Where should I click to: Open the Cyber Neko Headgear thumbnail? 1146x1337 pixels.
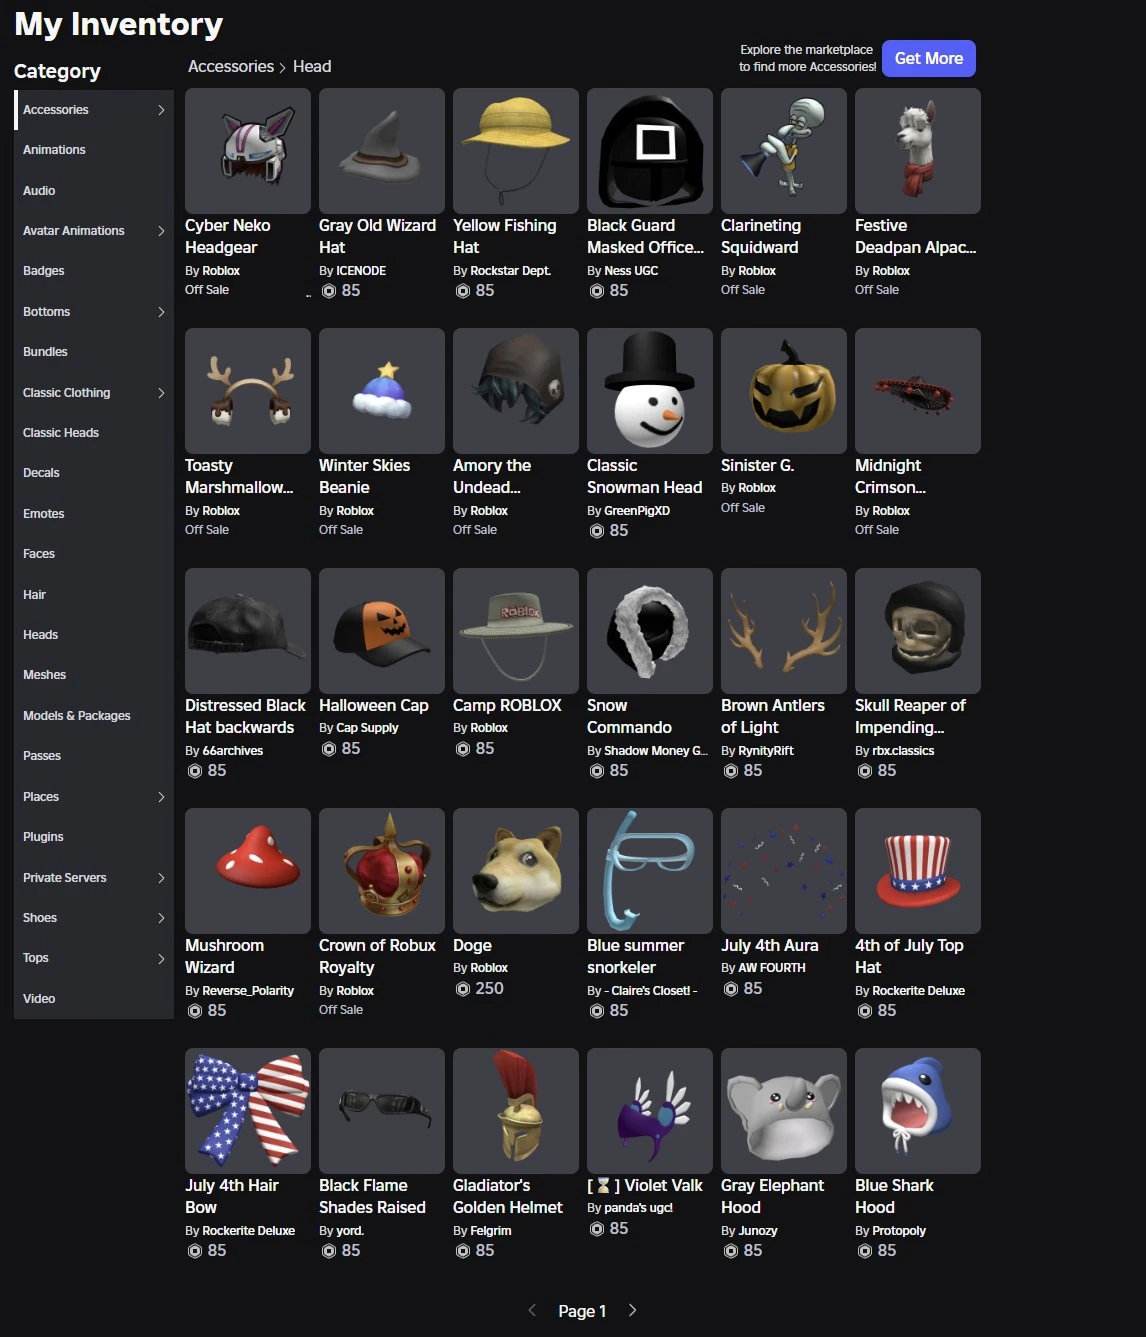[248, 151]
